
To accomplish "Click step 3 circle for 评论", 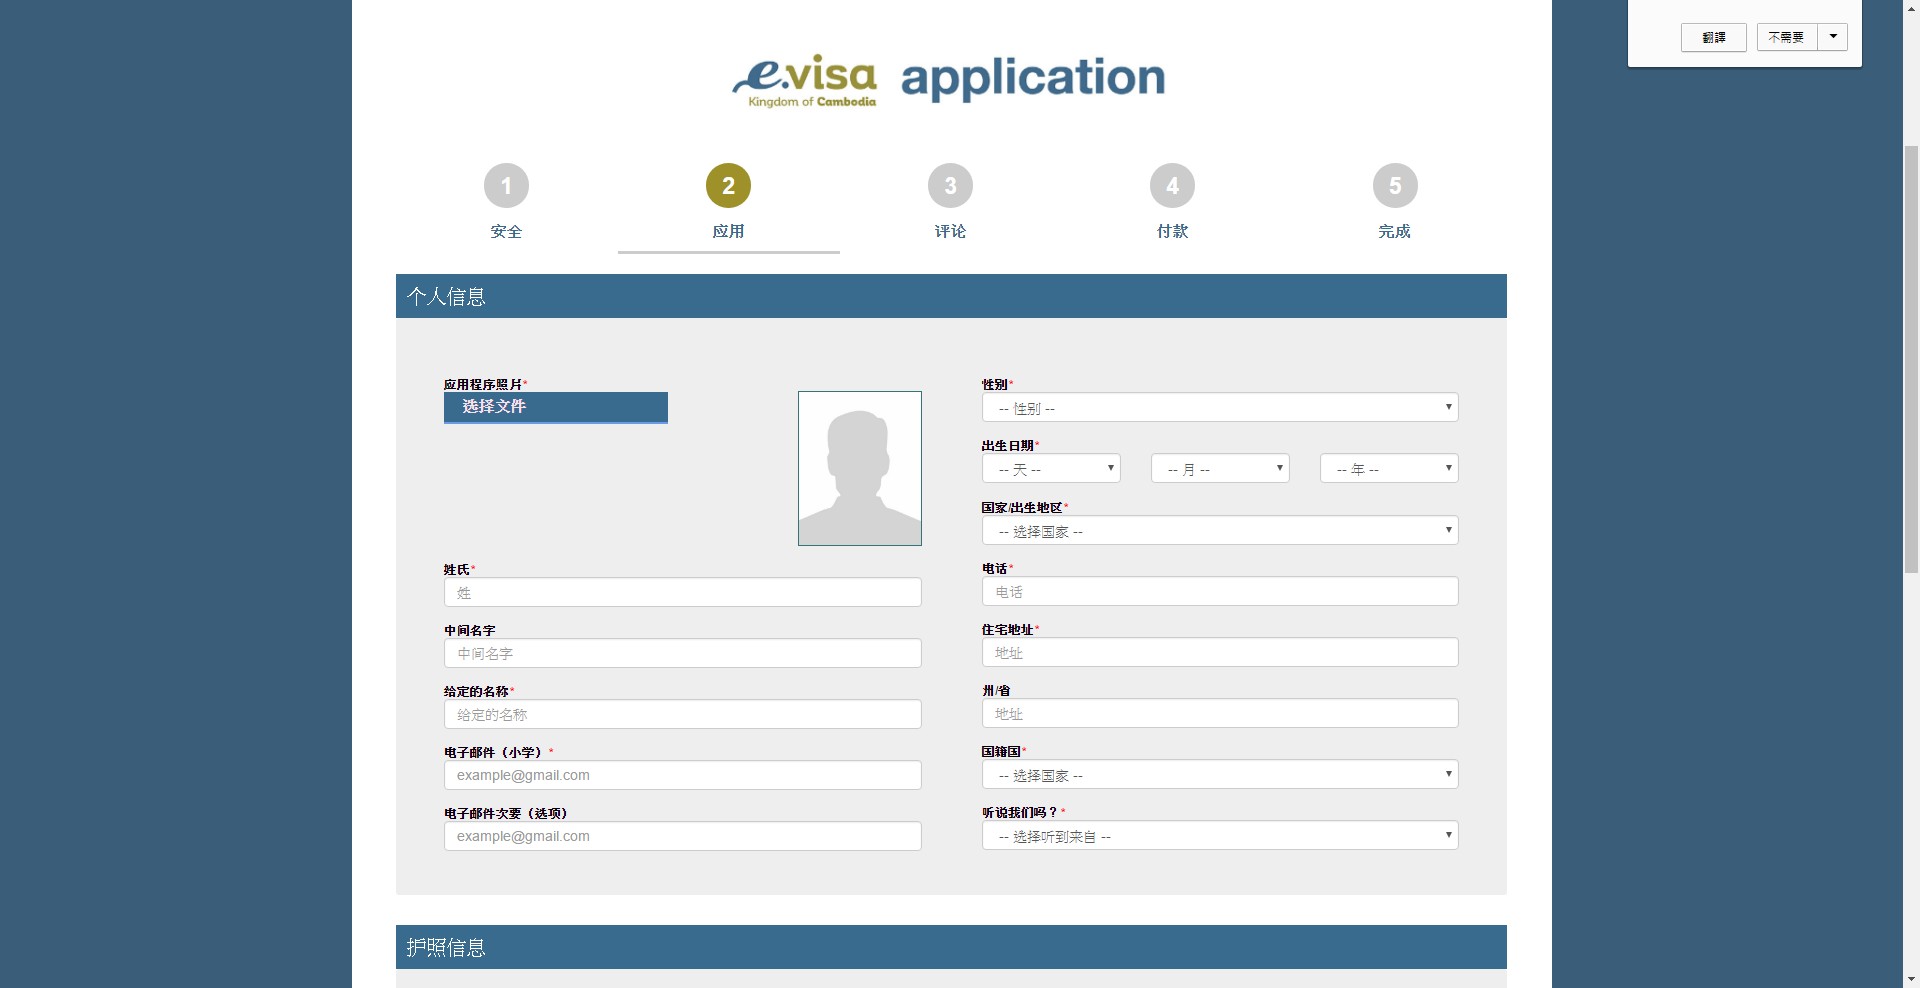I will pos(950,186).
